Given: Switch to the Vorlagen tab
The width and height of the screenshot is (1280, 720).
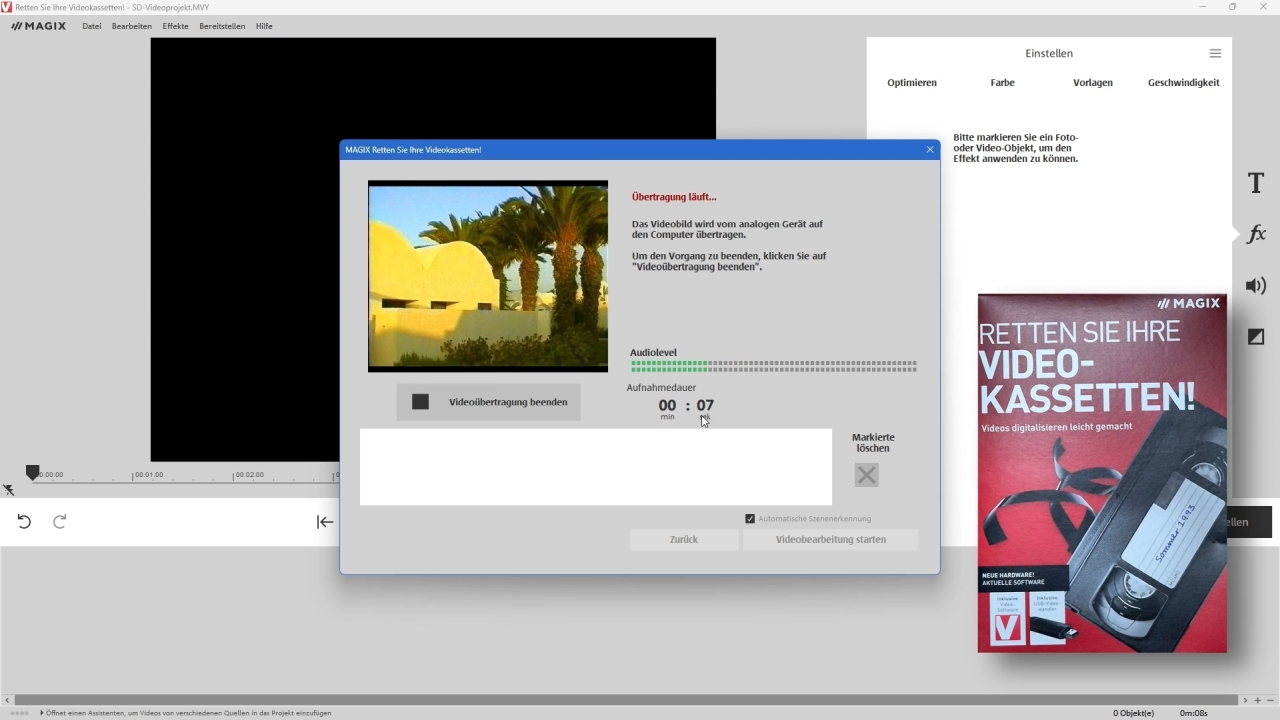Looking at the screenshot, I should (1093, 83).
